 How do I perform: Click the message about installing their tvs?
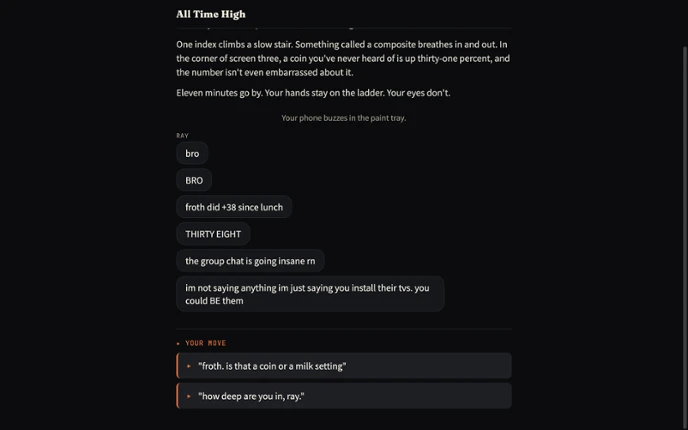point(310,294)
